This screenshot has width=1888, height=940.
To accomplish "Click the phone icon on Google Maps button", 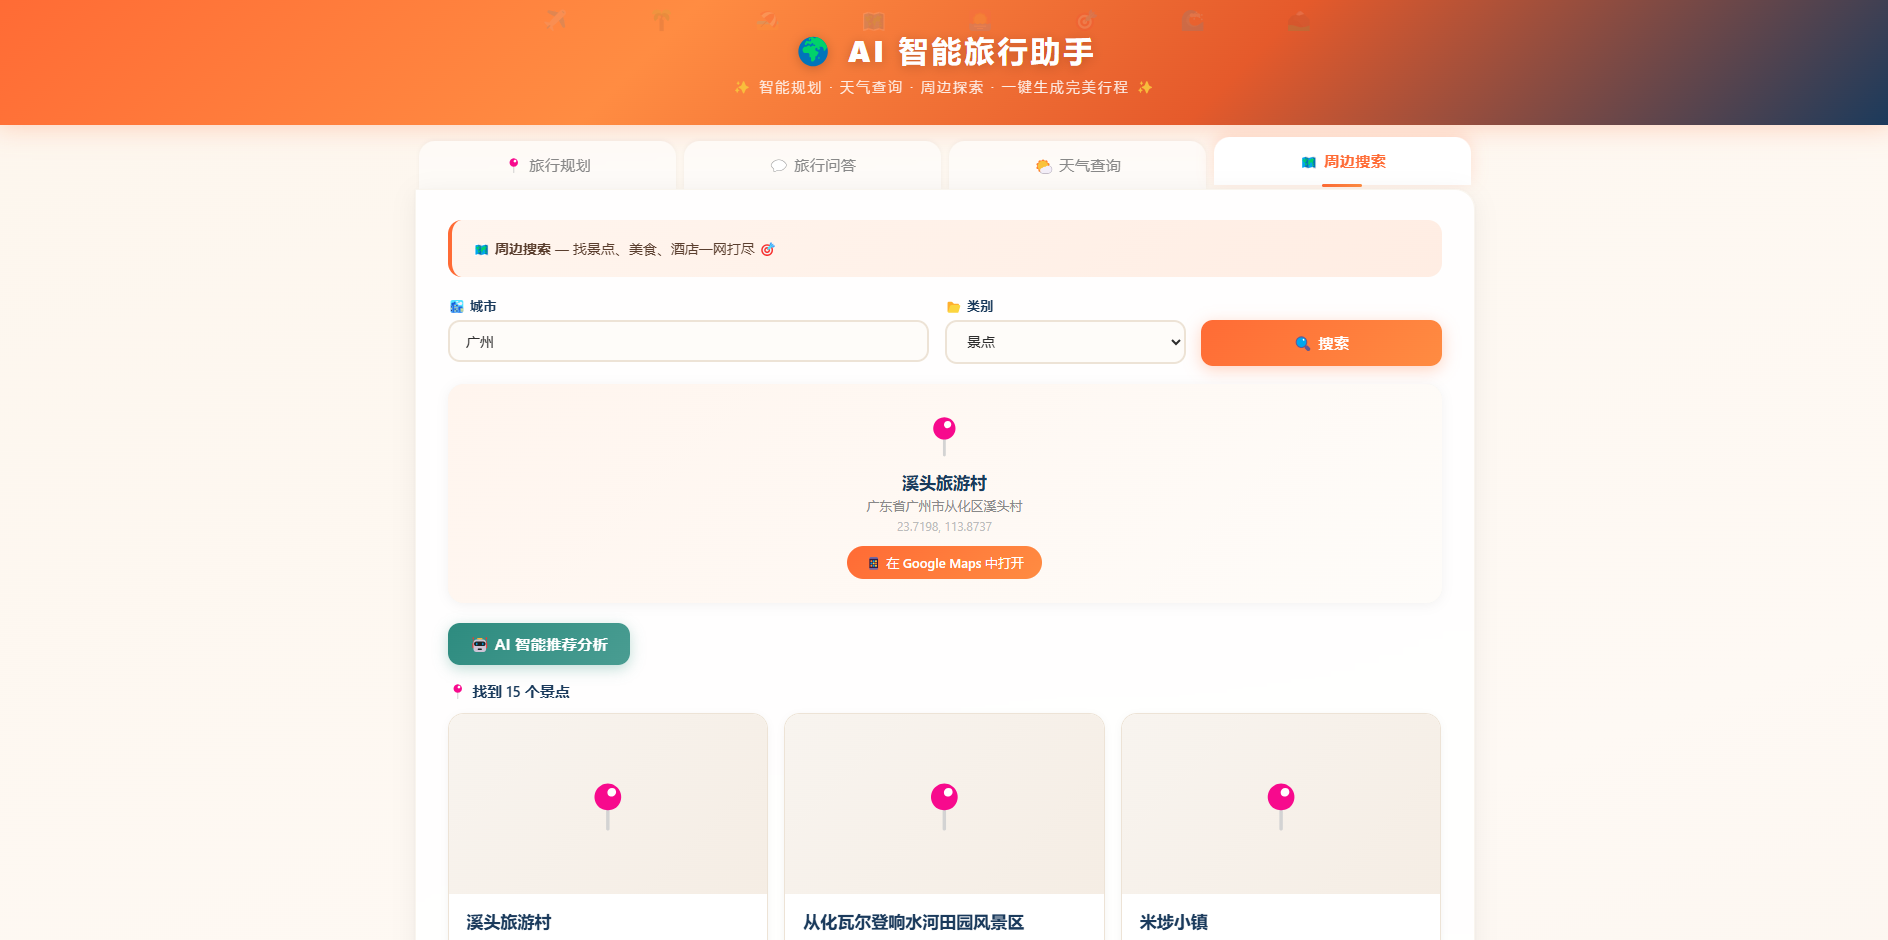I will coord(873,564).
